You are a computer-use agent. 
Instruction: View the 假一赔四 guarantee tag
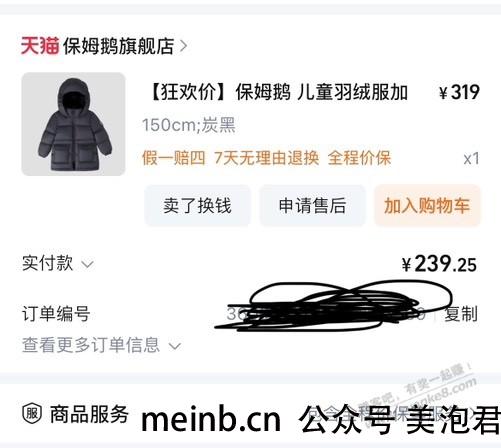(173, 158)
